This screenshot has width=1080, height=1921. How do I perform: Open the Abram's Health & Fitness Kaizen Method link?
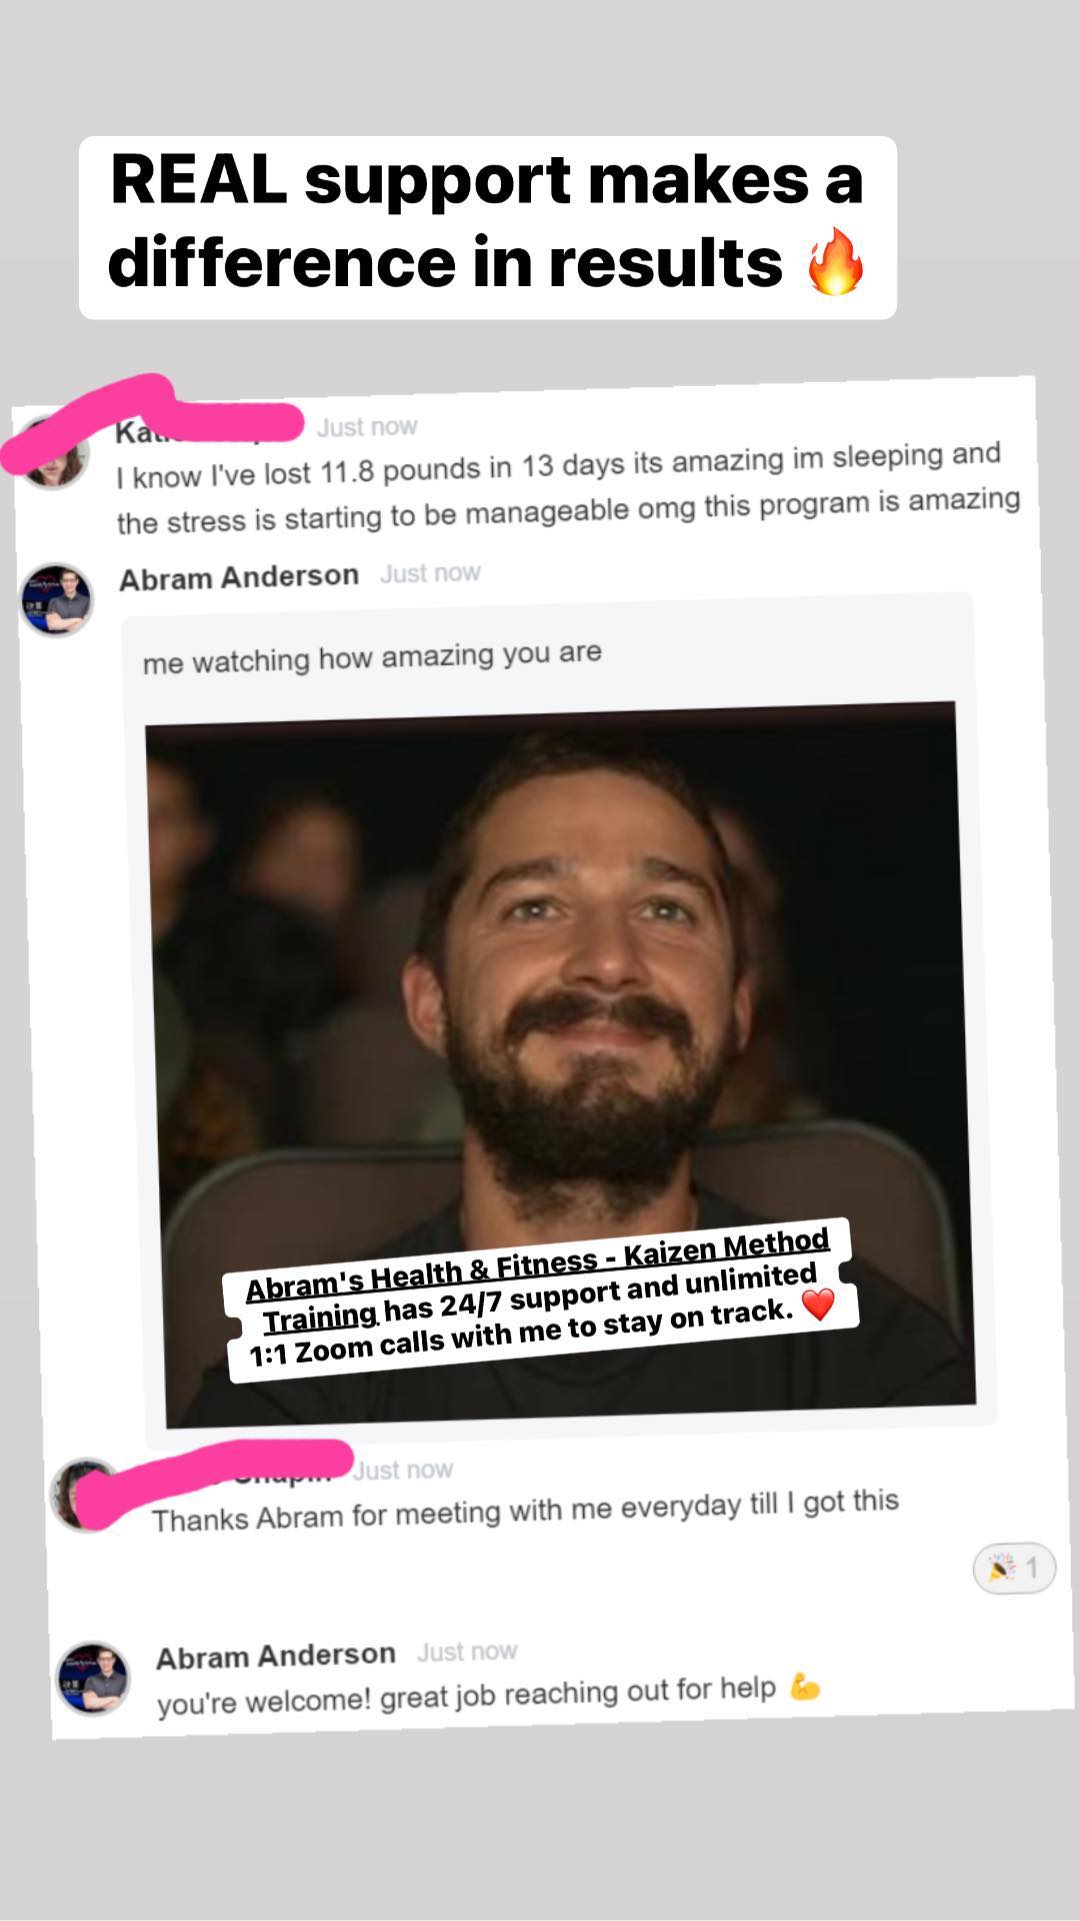click(537, 1279)
